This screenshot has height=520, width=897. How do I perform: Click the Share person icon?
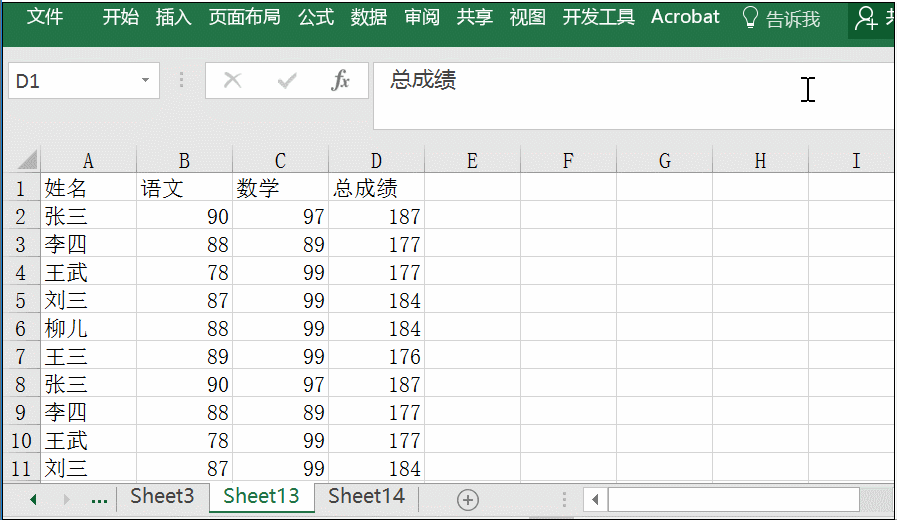tap(866, 18)
